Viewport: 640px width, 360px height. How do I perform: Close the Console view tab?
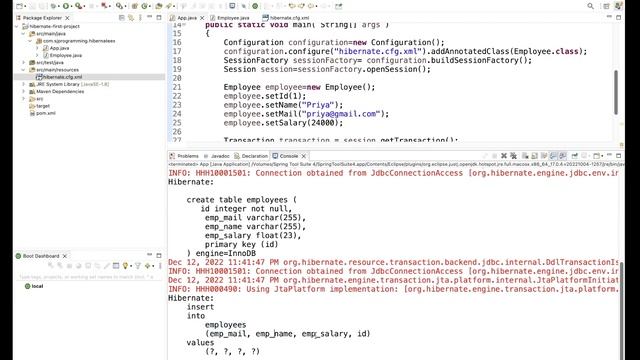[x=303, y=156]
